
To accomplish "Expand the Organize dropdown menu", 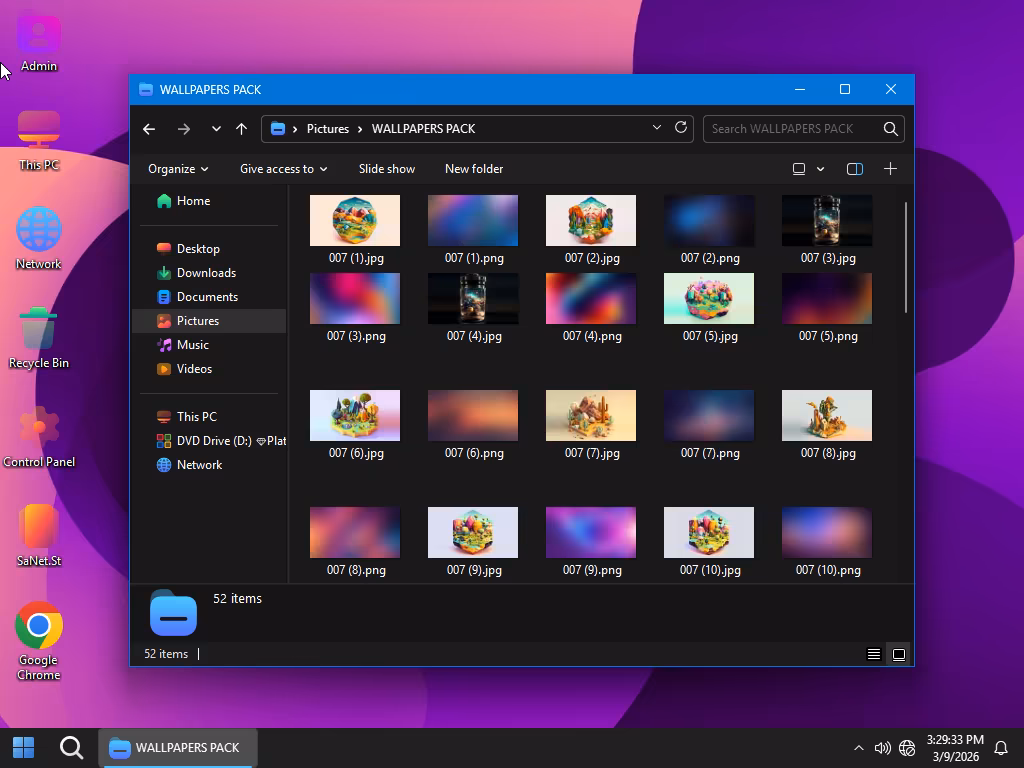I will 178,169.
